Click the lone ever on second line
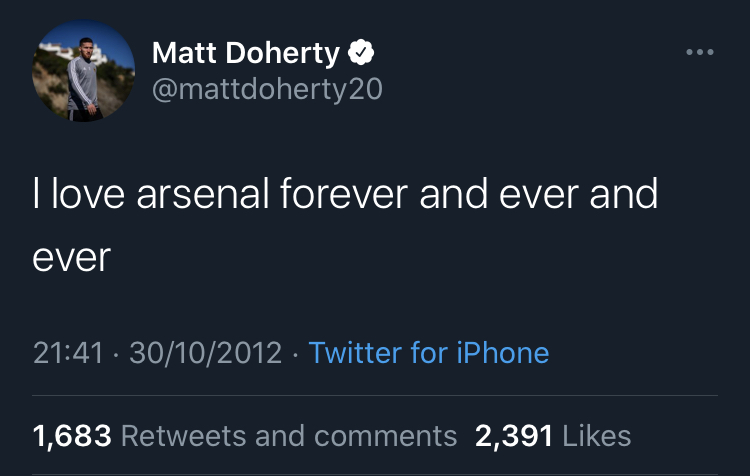 pyautogui.click(x=71, y=258)
